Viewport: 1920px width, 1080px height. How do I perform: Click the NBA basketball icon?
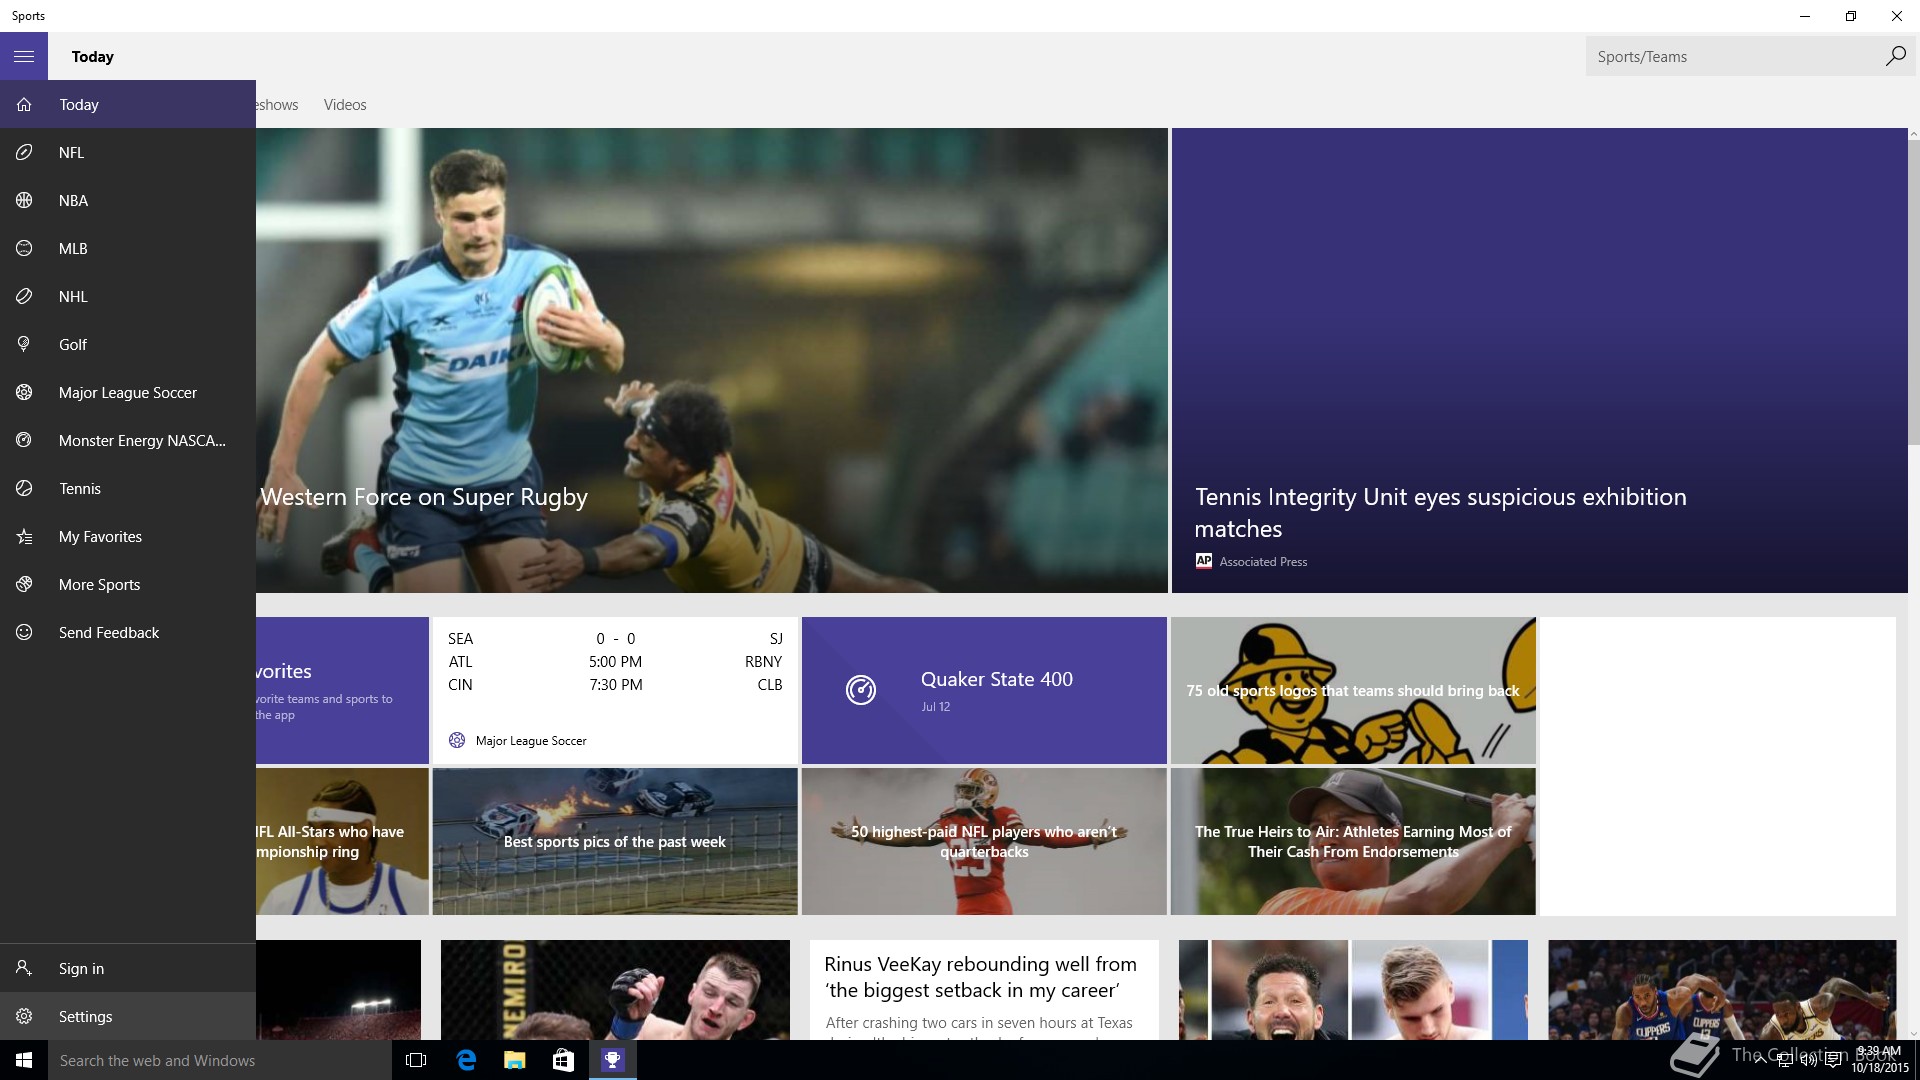[x=24, y=200]
